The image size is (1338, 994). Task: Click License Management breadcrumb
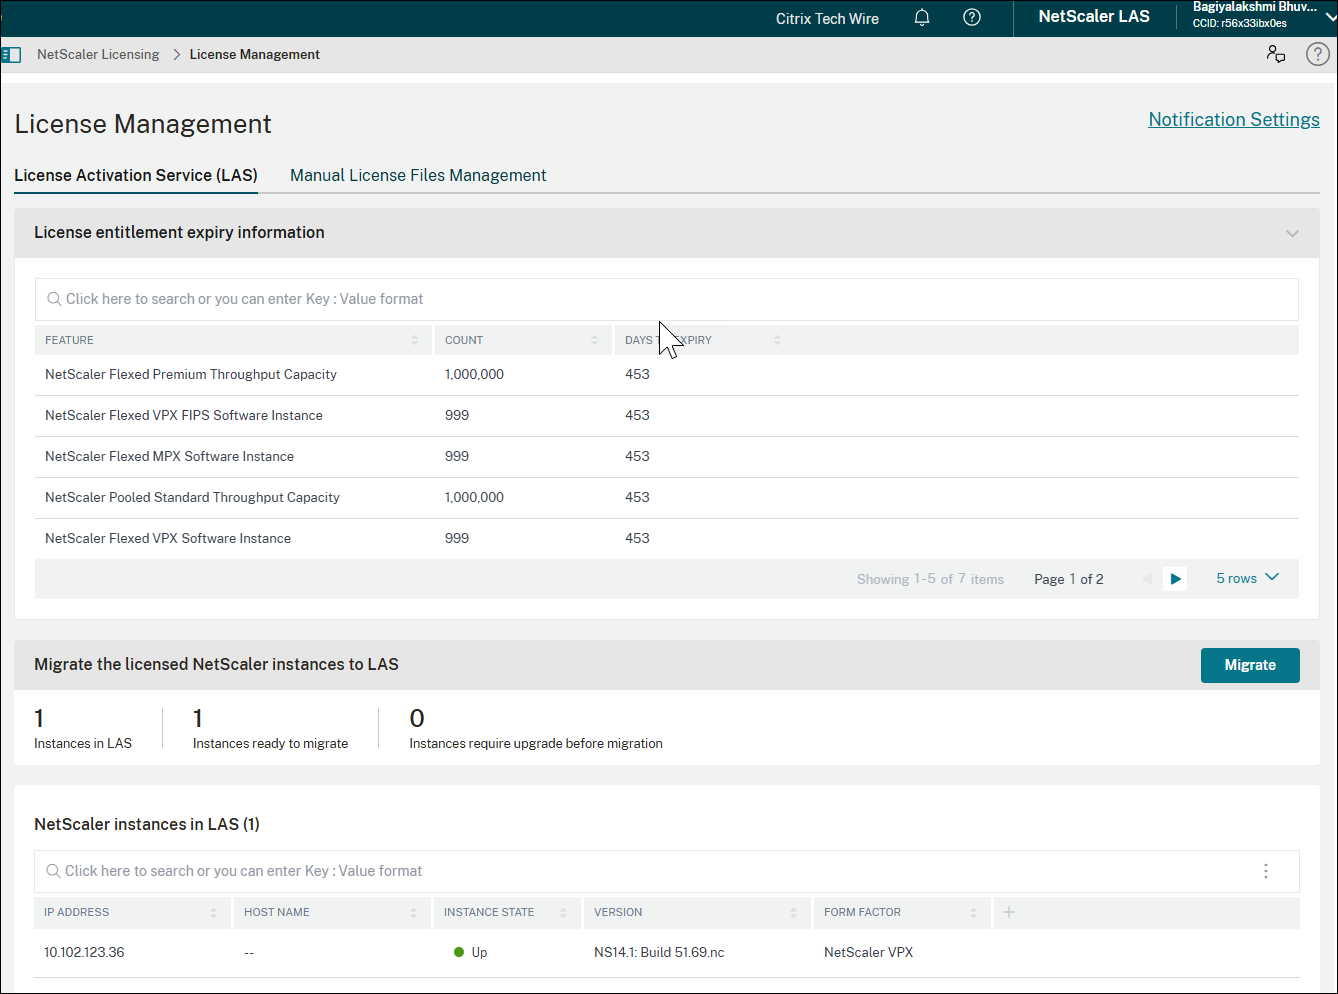255,54
